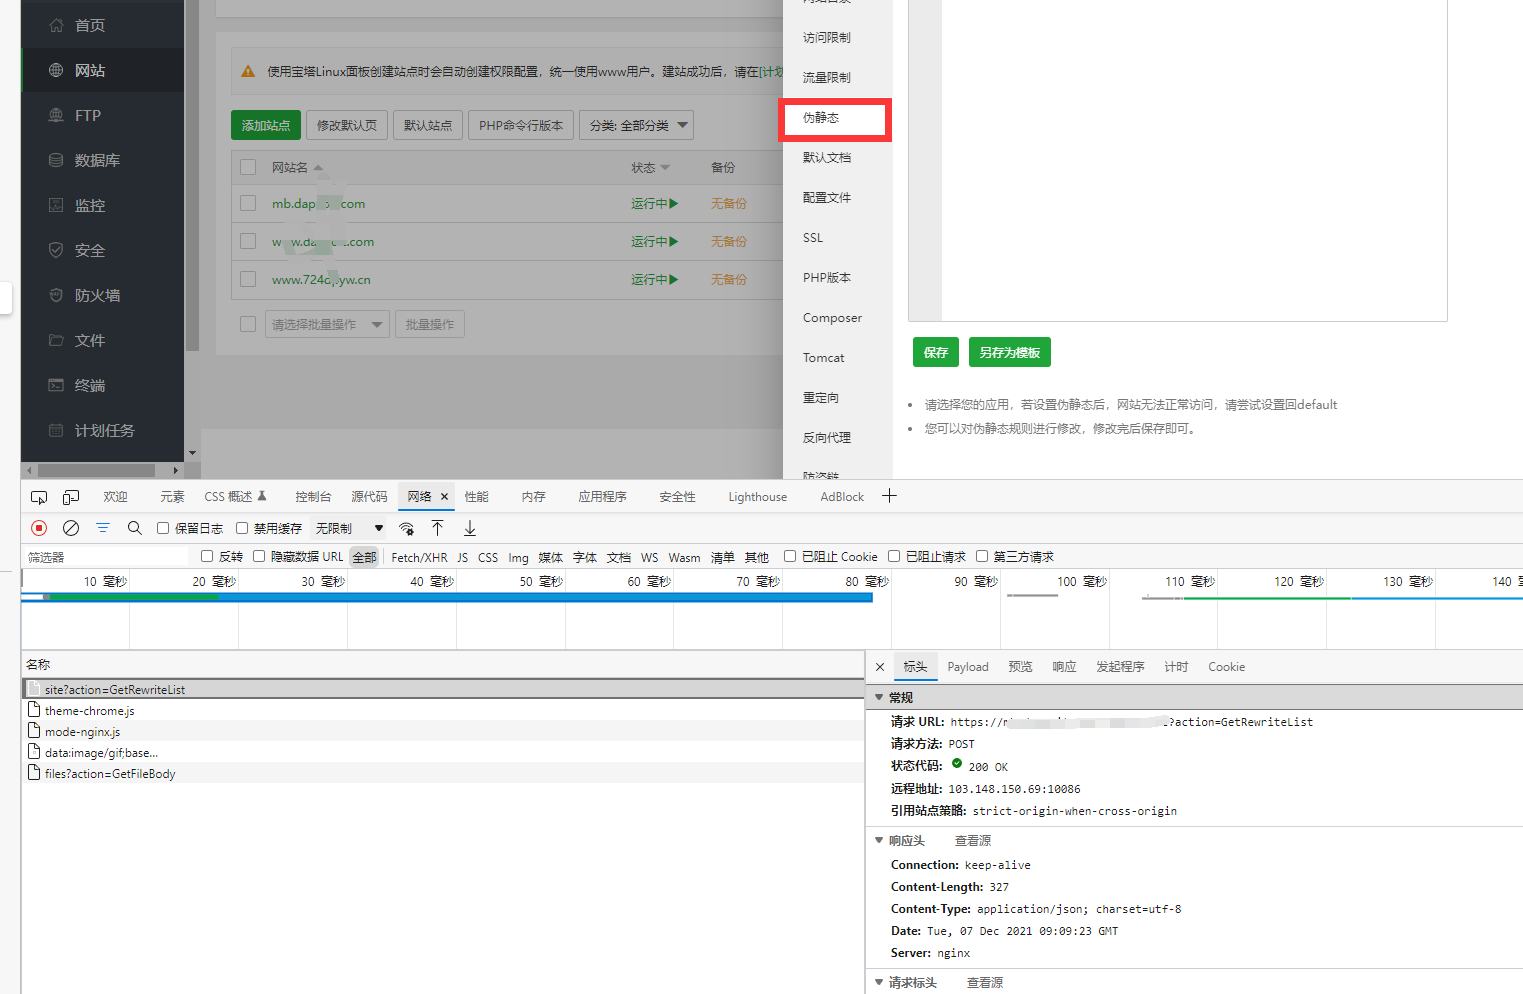Check the 禁用缓存 checkbox
The image size is (1523, 994).
click(x=242, y=528)
